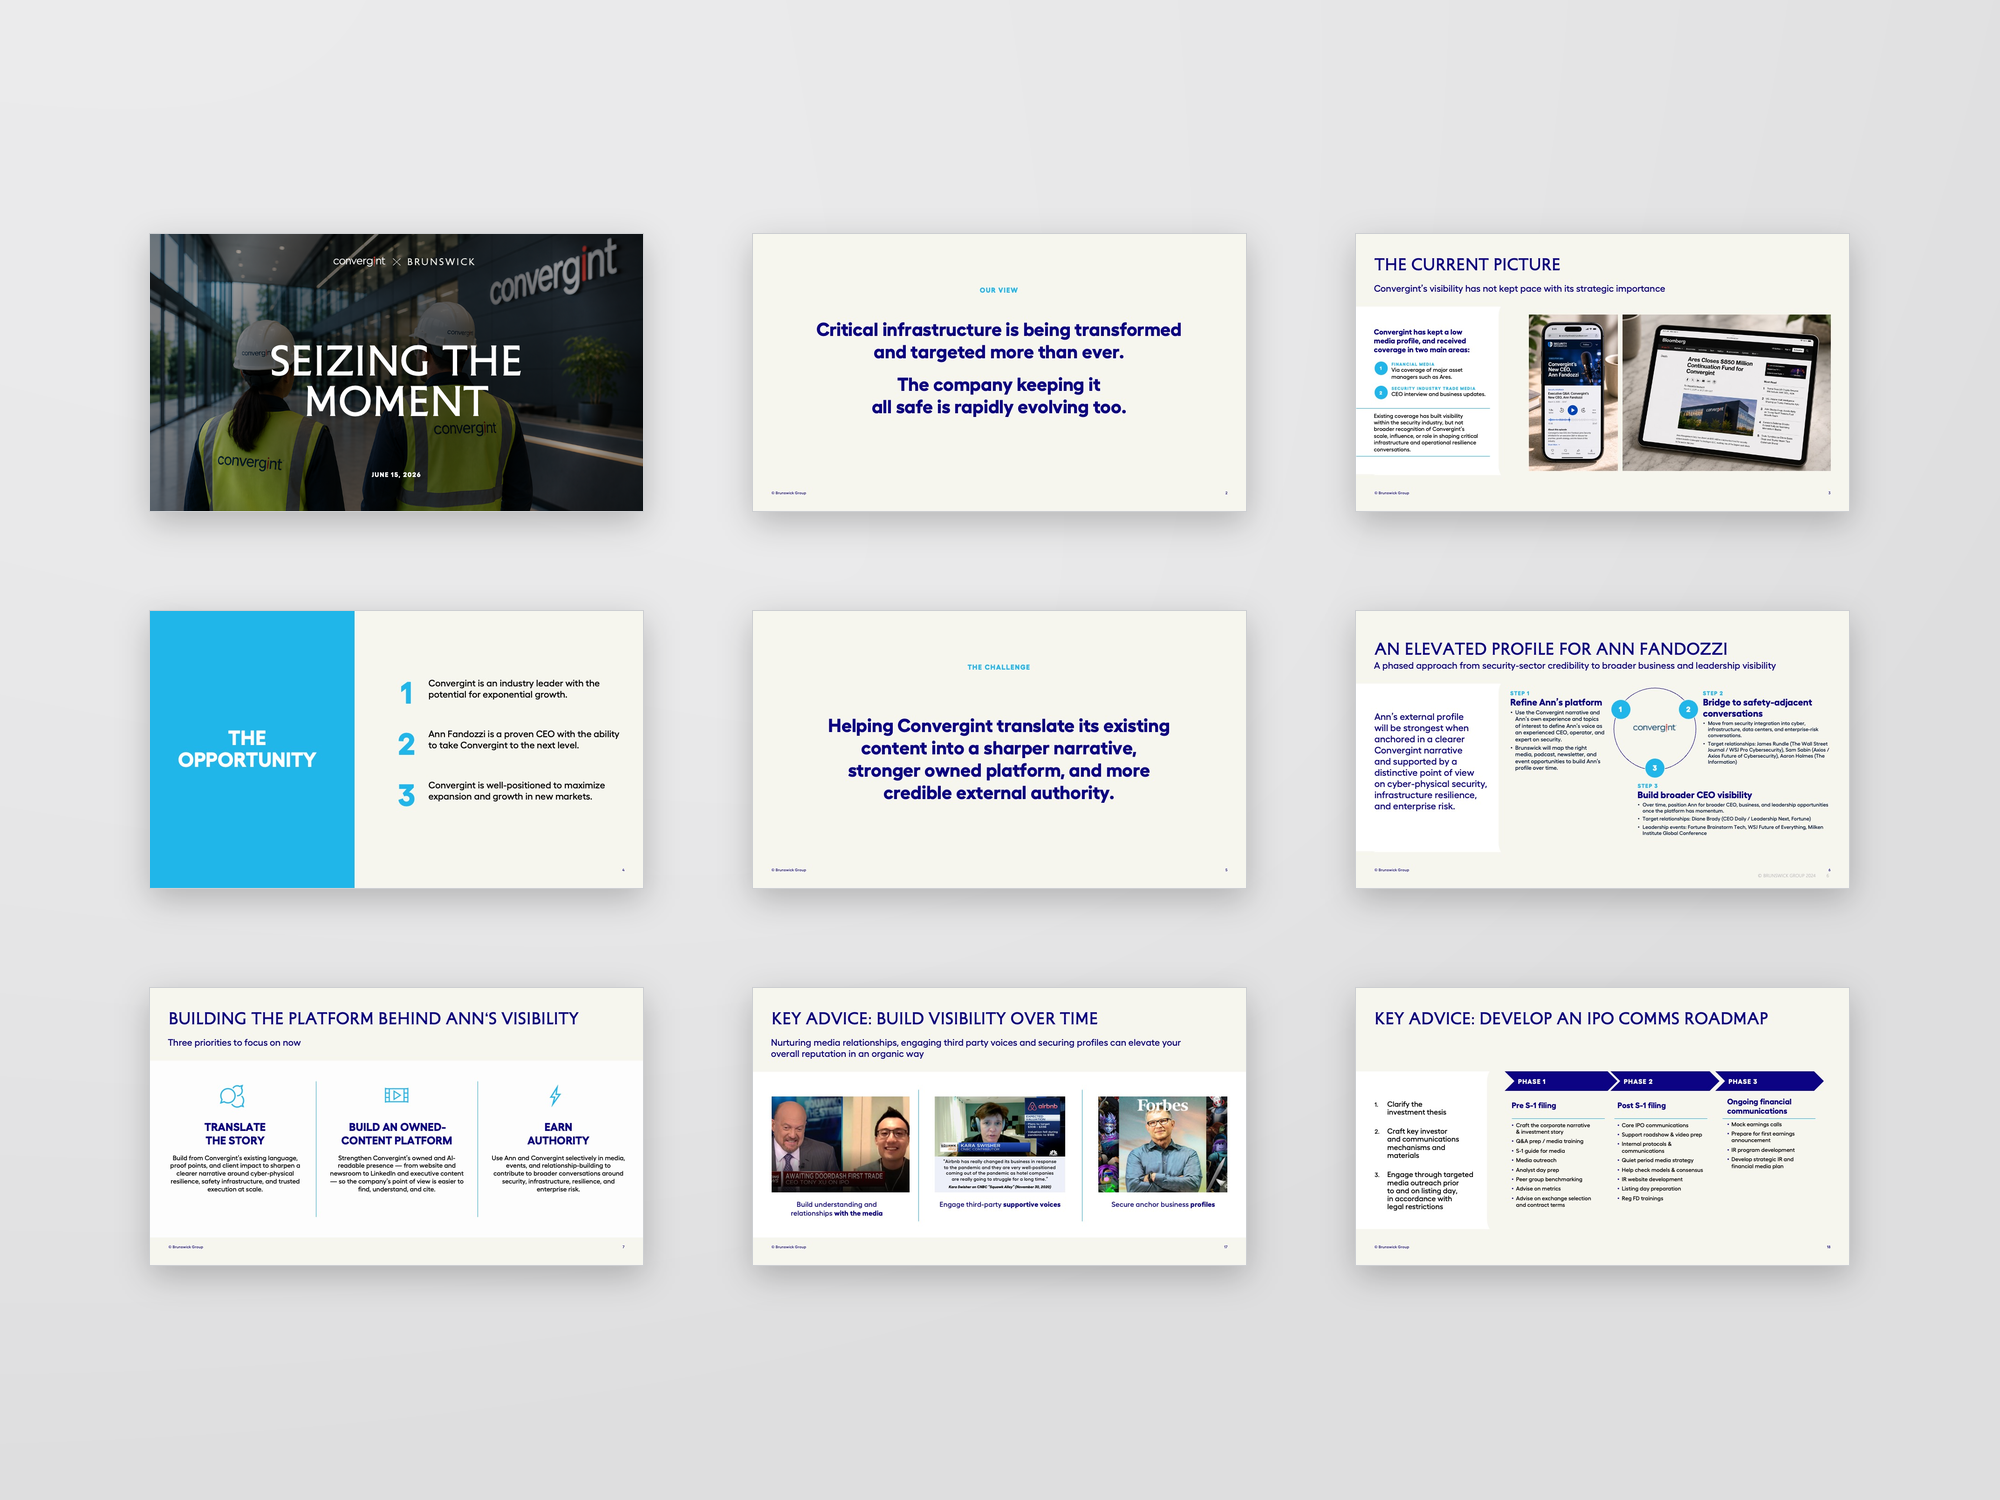Click the Post S-1 filing column heading
2000x1500 pixels.
coord(1641,1106)
